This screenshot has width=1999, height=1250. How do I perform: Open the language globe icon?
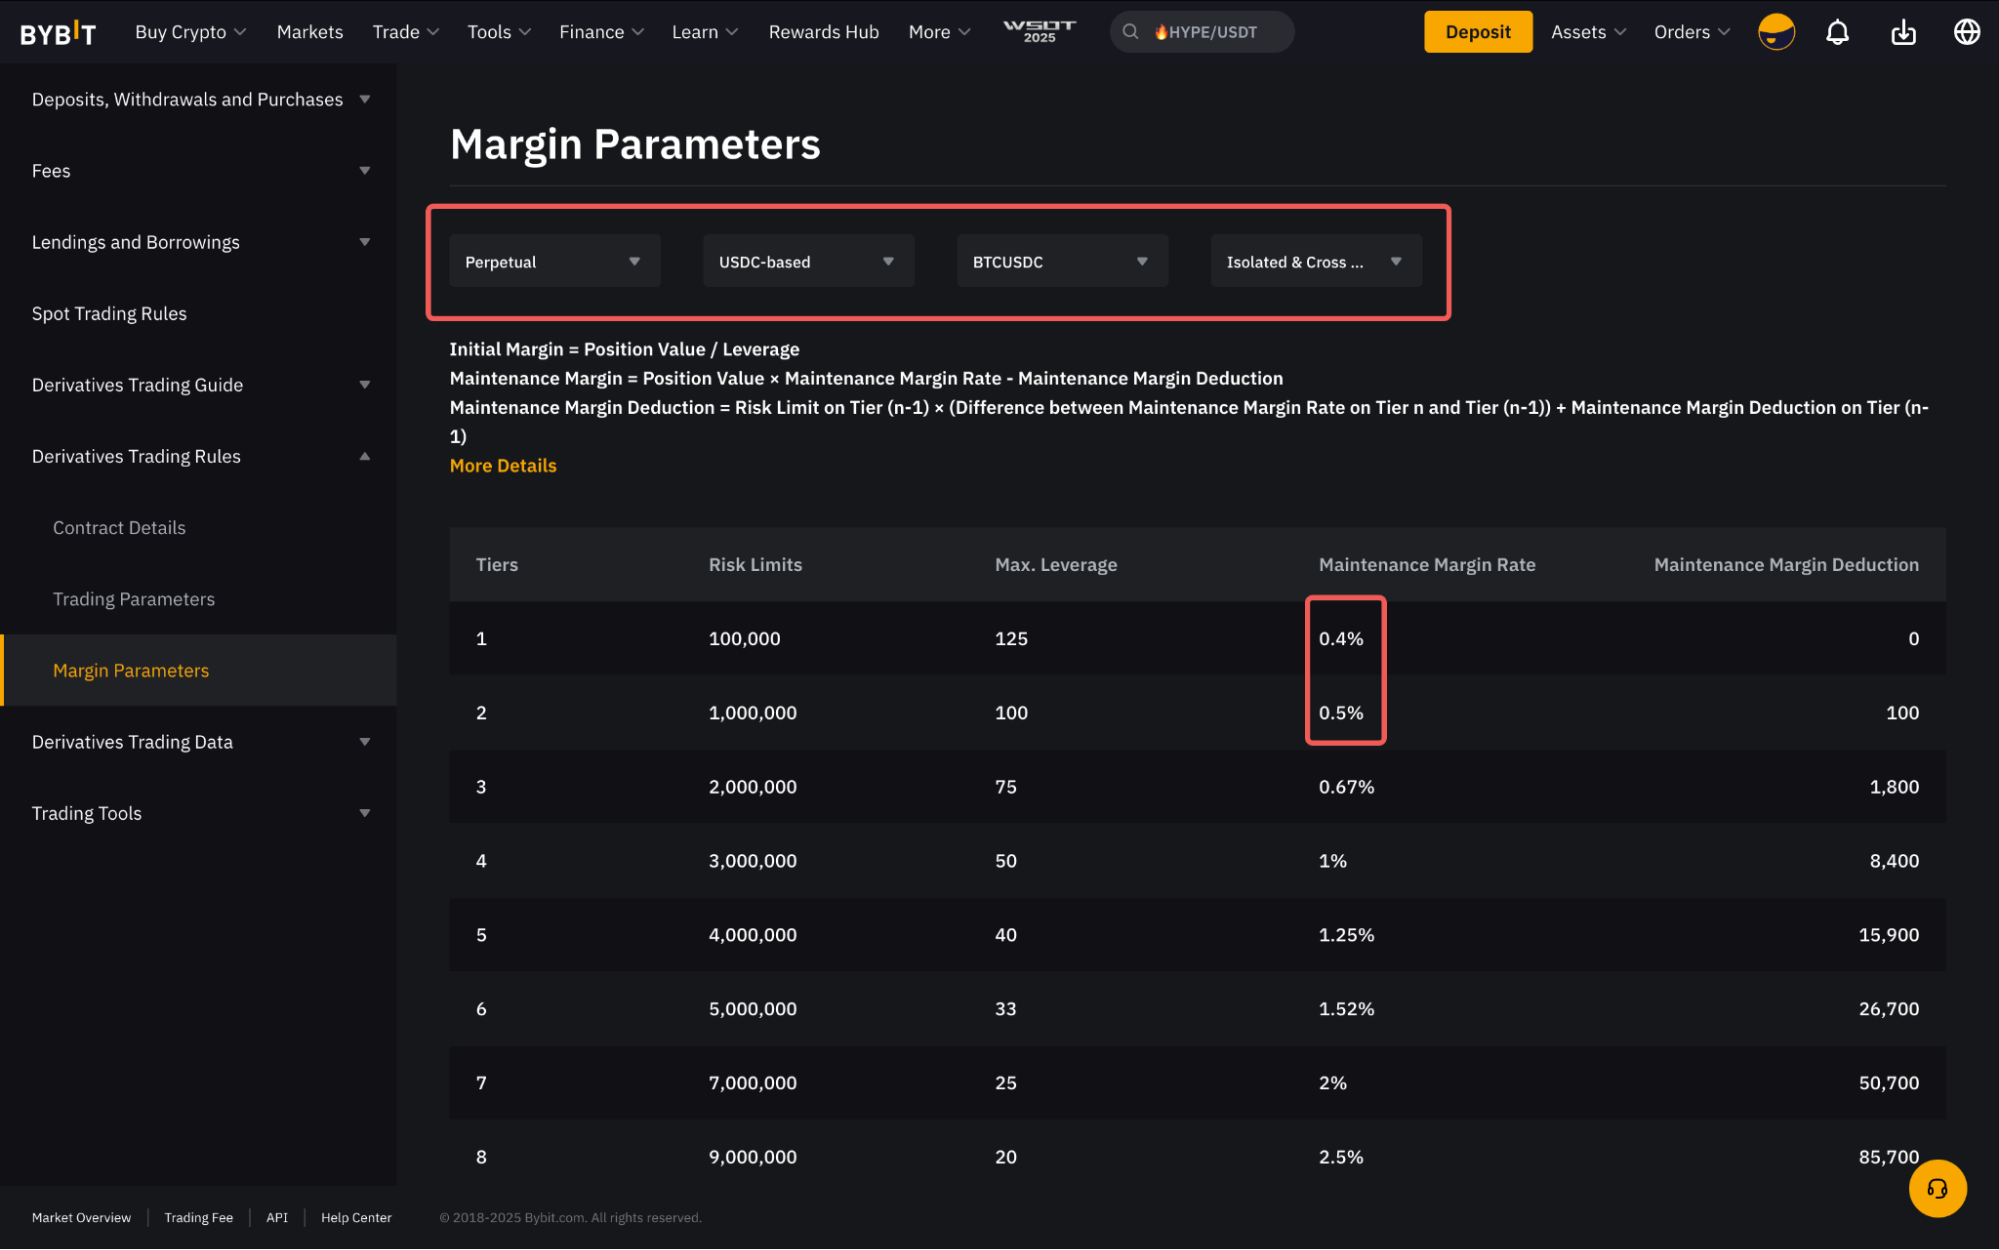1966,32
